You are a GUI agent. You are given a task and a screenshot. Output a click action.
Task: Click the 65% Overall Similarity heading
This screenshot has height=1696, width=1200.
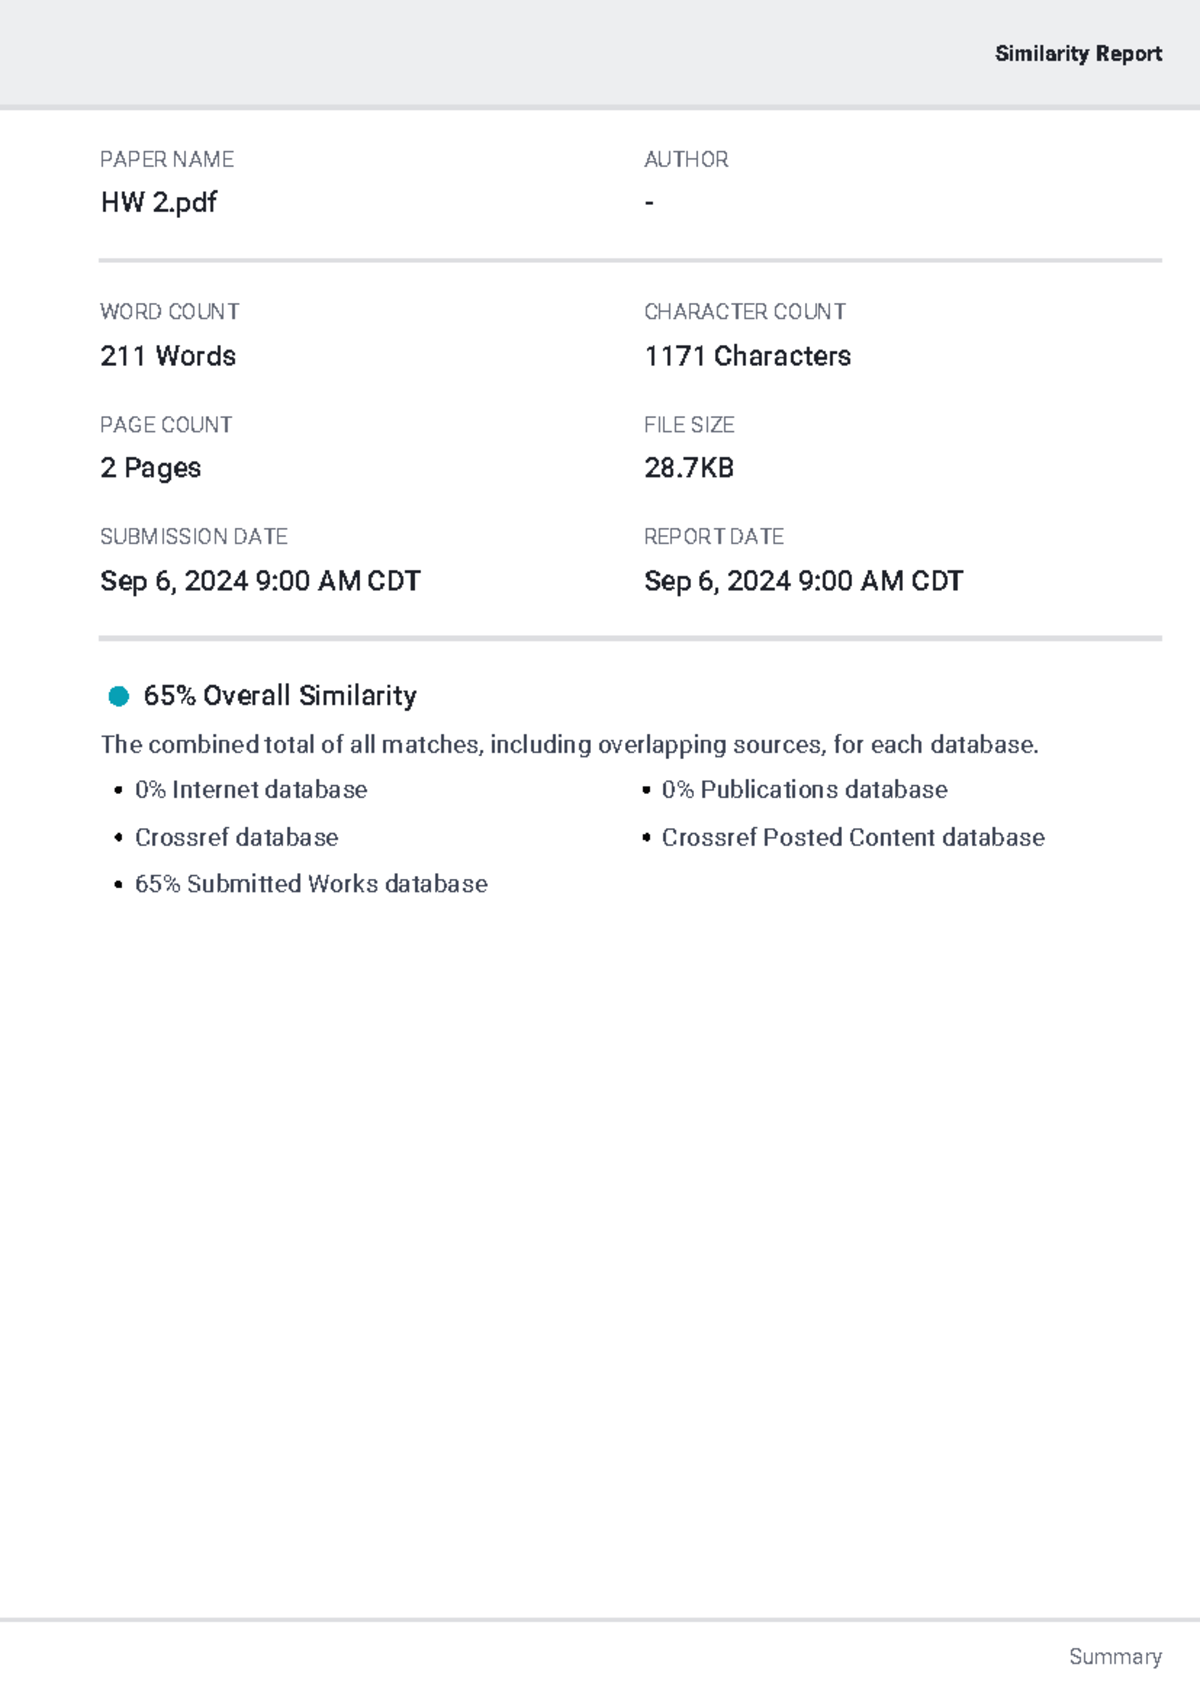(280, 696)
